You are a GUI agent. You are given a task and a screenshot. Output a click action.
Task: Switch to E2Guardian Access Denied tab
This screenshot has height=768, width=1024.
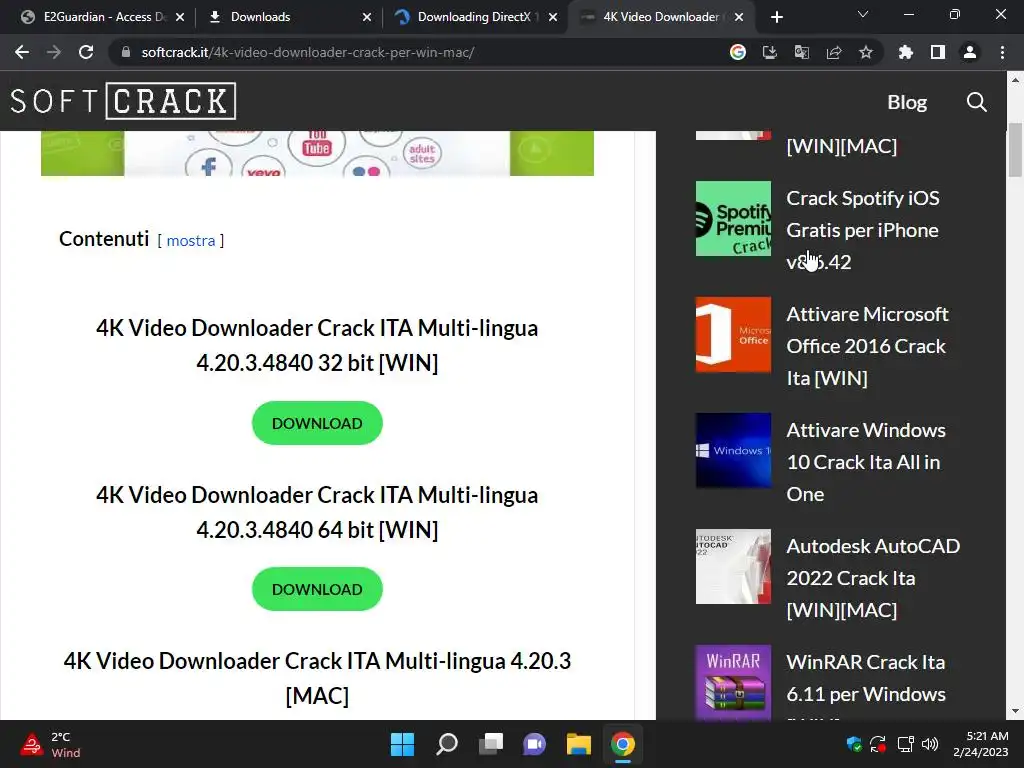pos(103,17)
